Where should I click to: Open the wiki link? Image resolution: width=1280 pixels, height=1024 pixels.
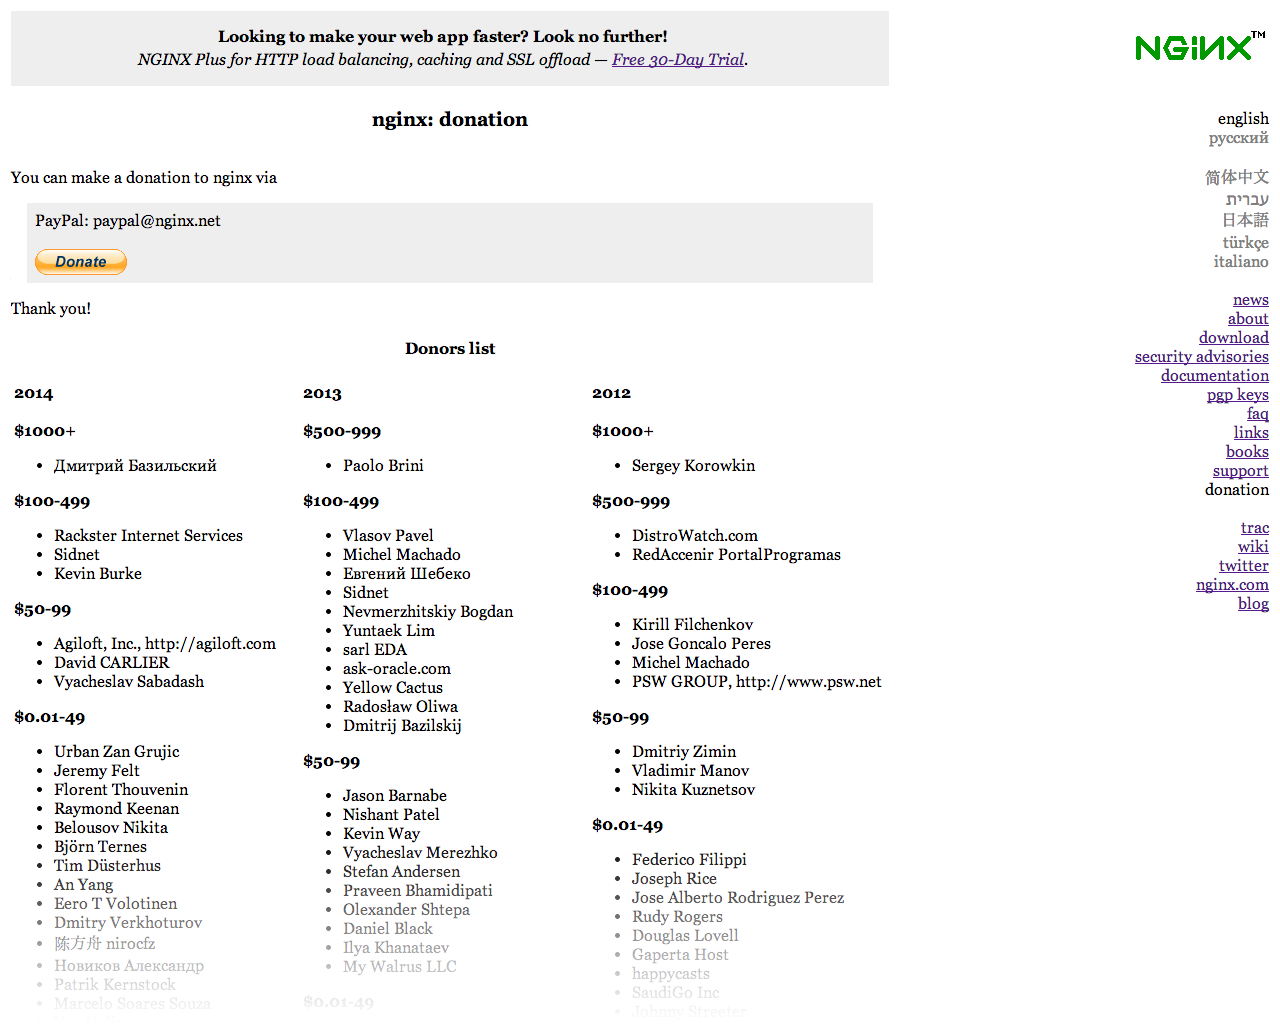pos(1253,547)
